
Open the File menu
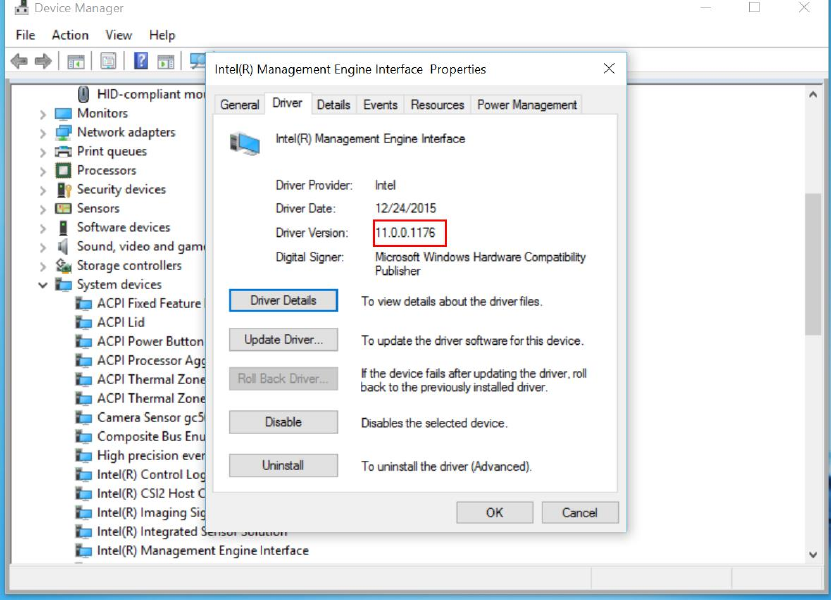coord(25,35)
